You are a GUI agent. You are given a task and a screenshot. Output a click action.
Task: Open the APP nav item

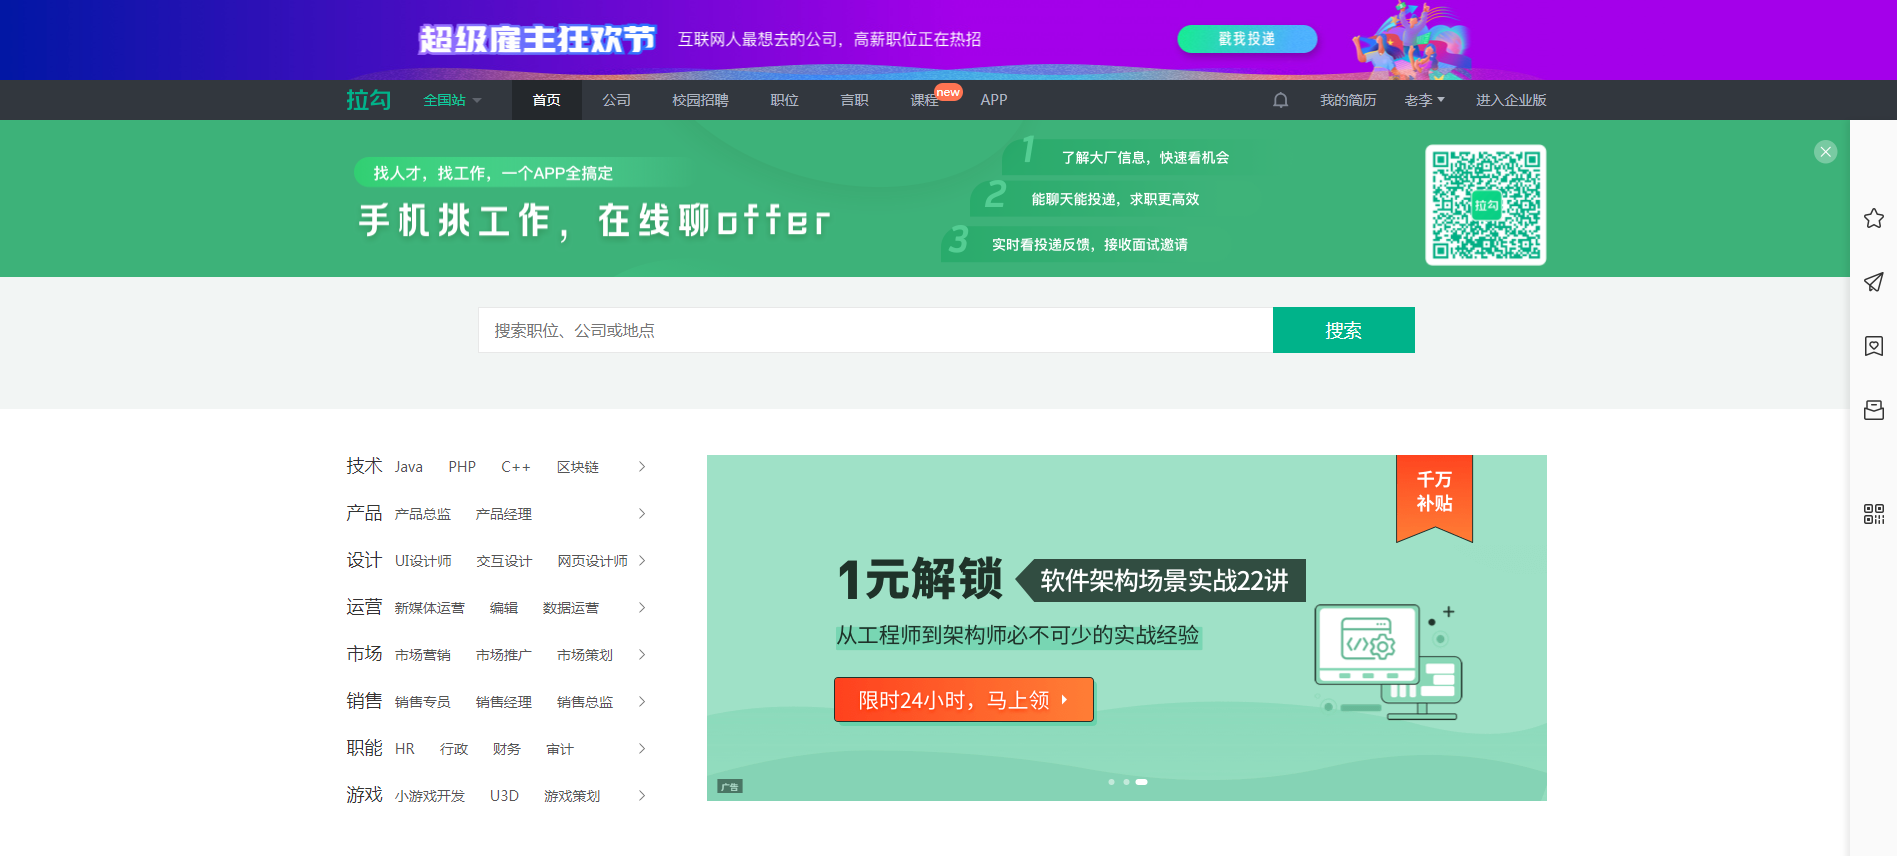pos(994,100)
